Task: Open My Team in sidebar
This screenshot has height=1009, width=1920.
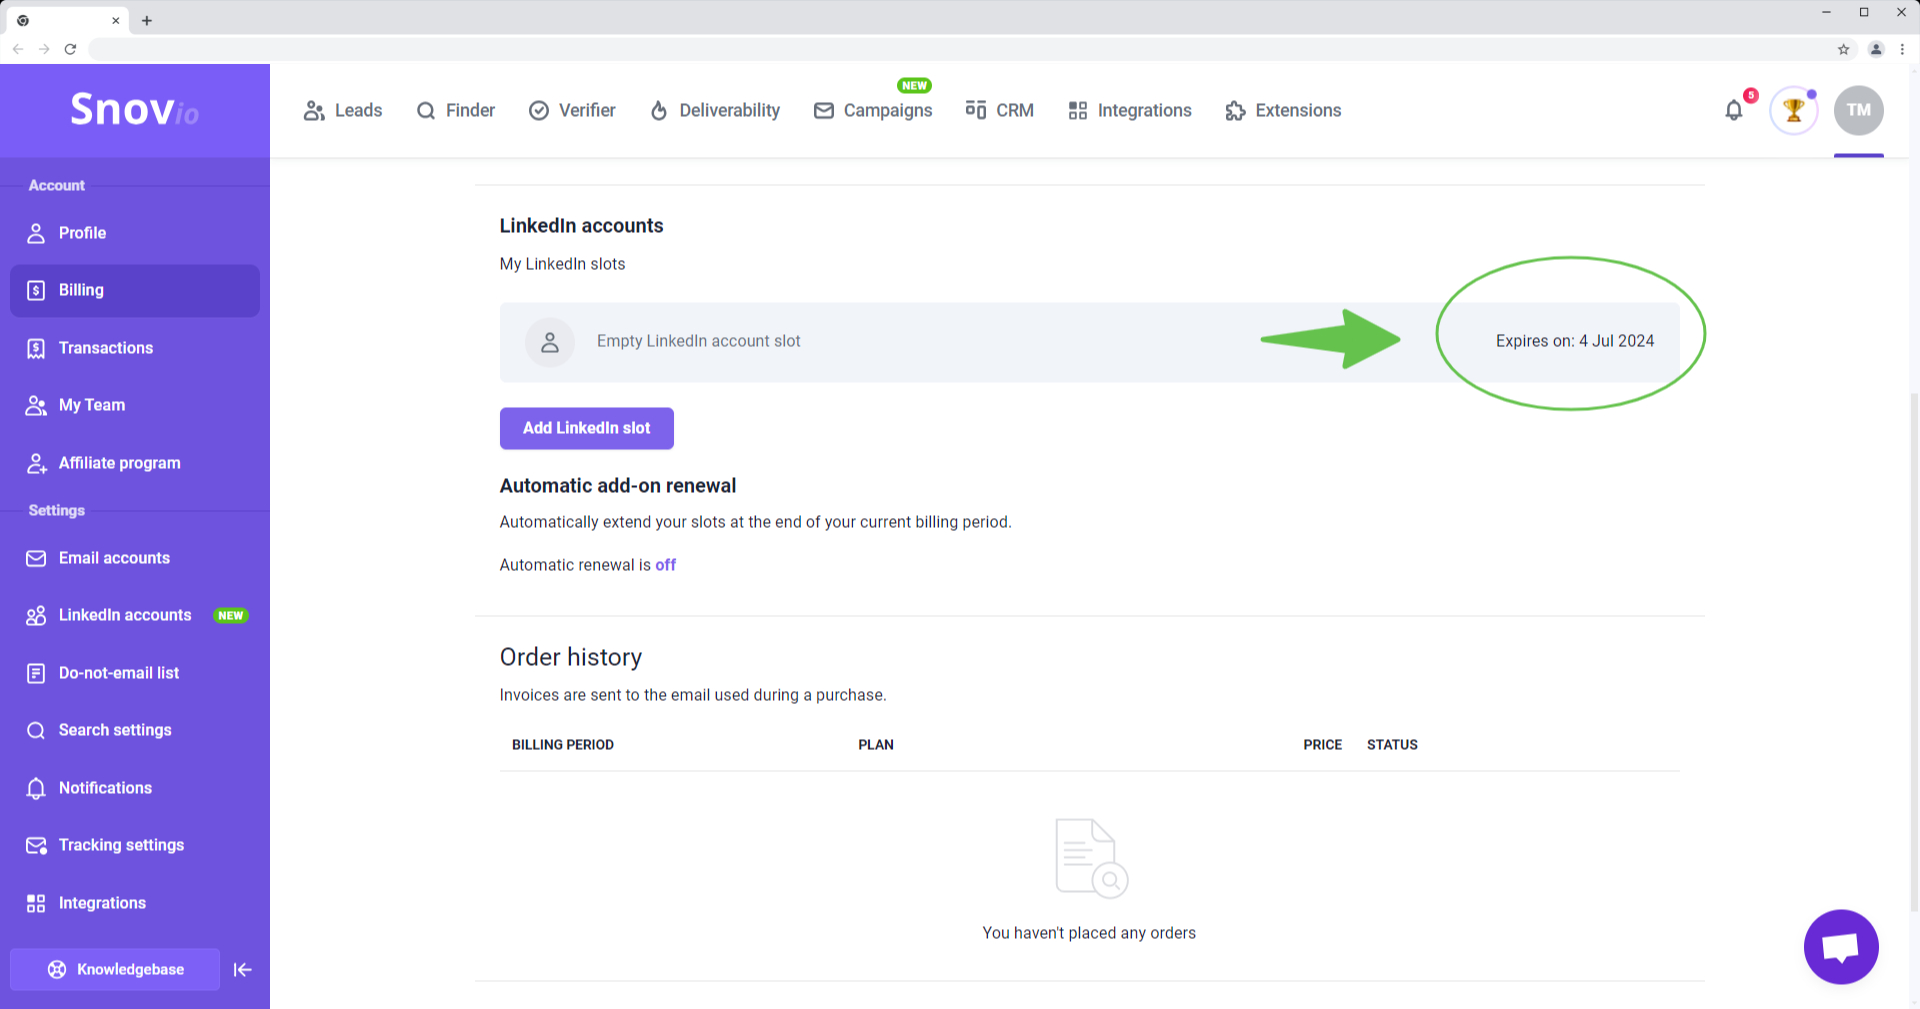Action: [135, 405]
